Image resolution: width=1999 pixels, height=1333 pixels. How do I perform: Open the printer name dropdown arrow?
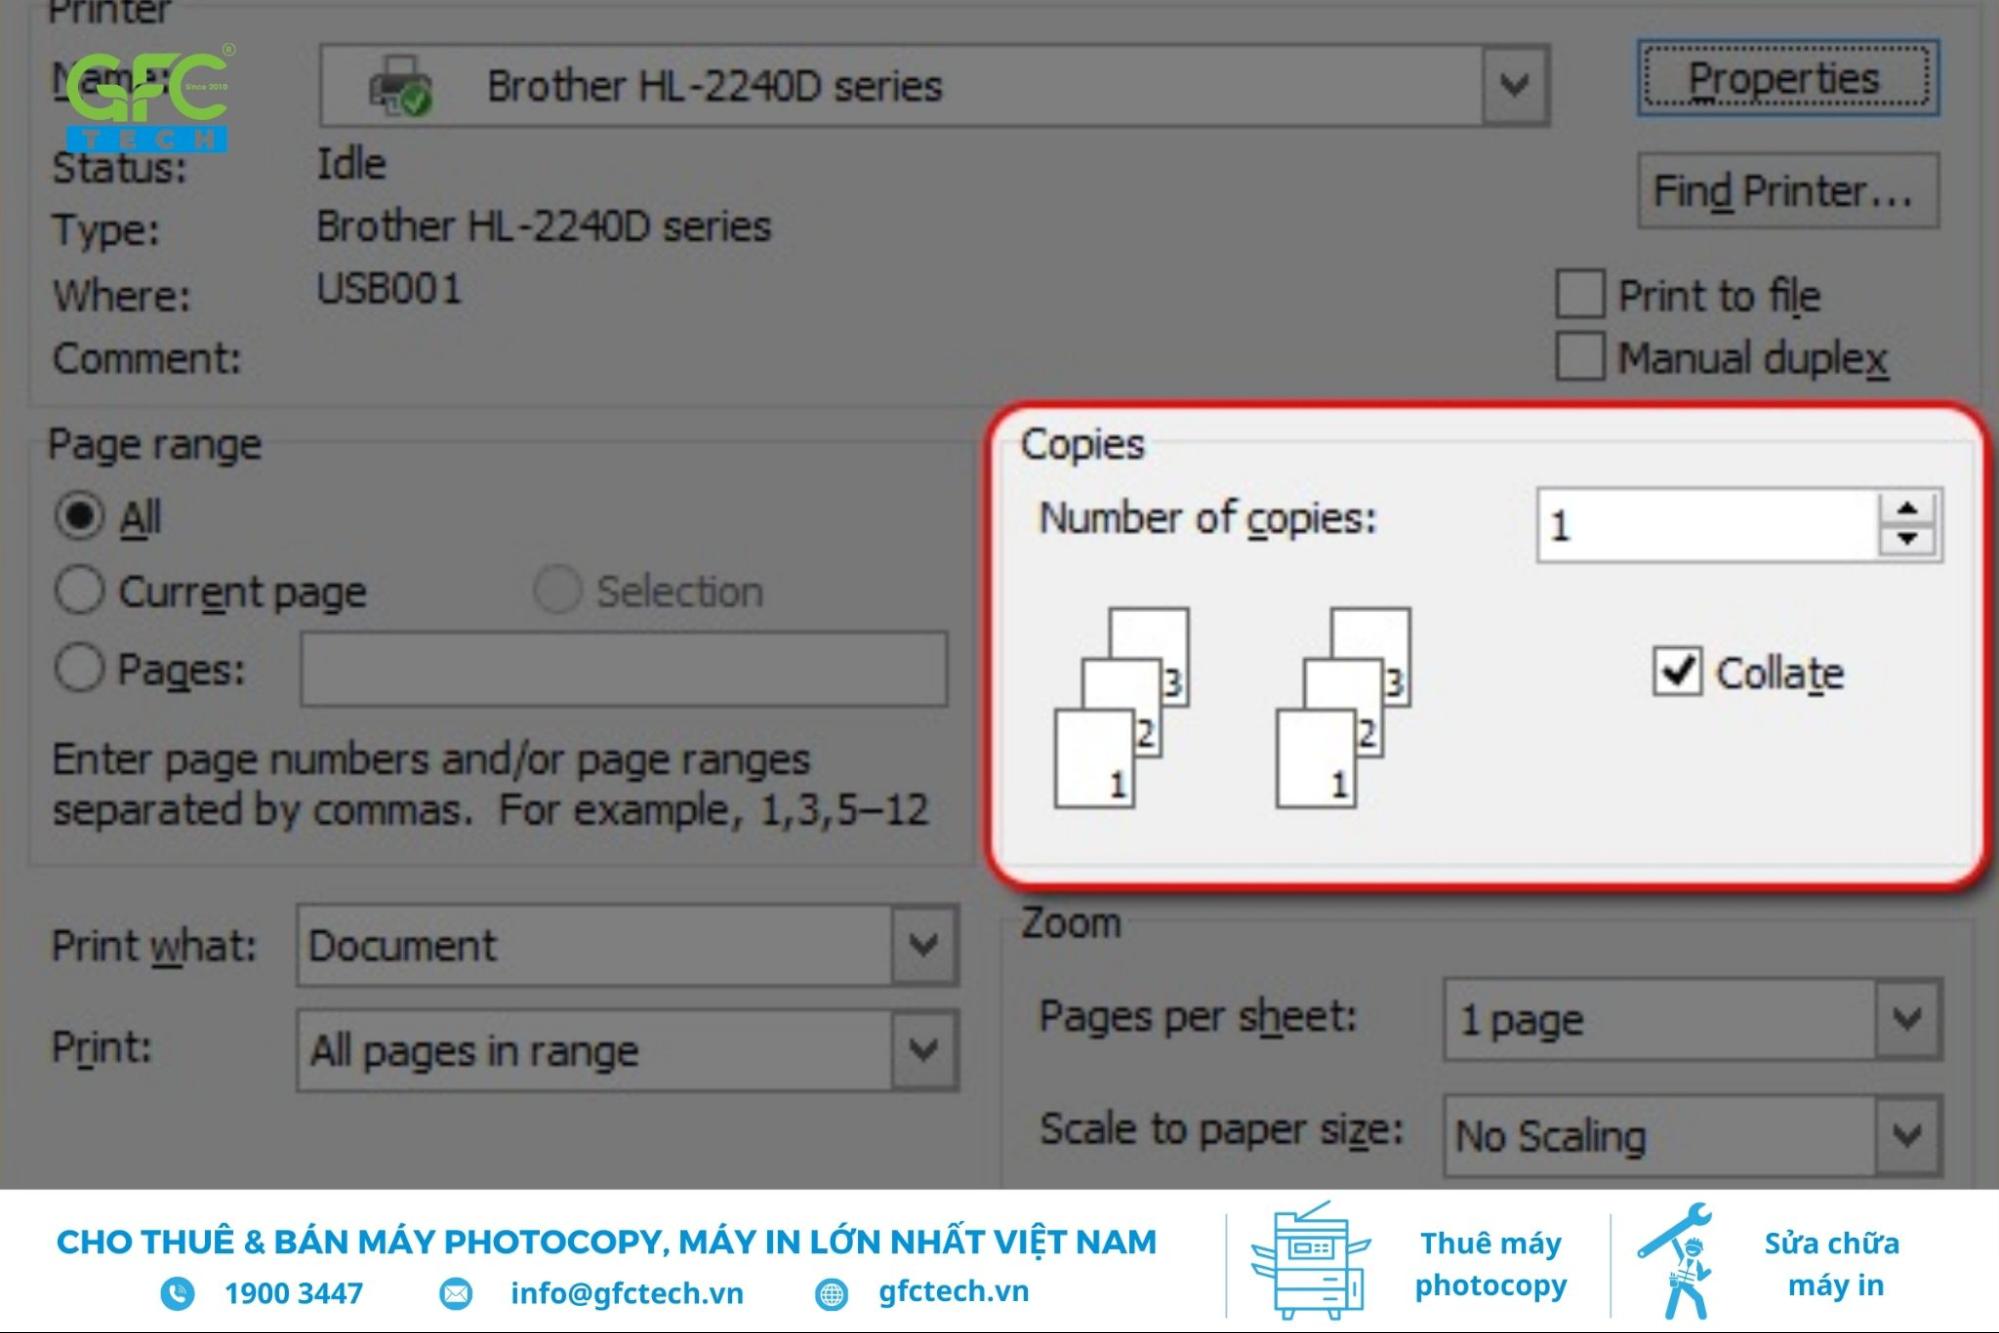pyautogui.click(x=1515, y=85)
